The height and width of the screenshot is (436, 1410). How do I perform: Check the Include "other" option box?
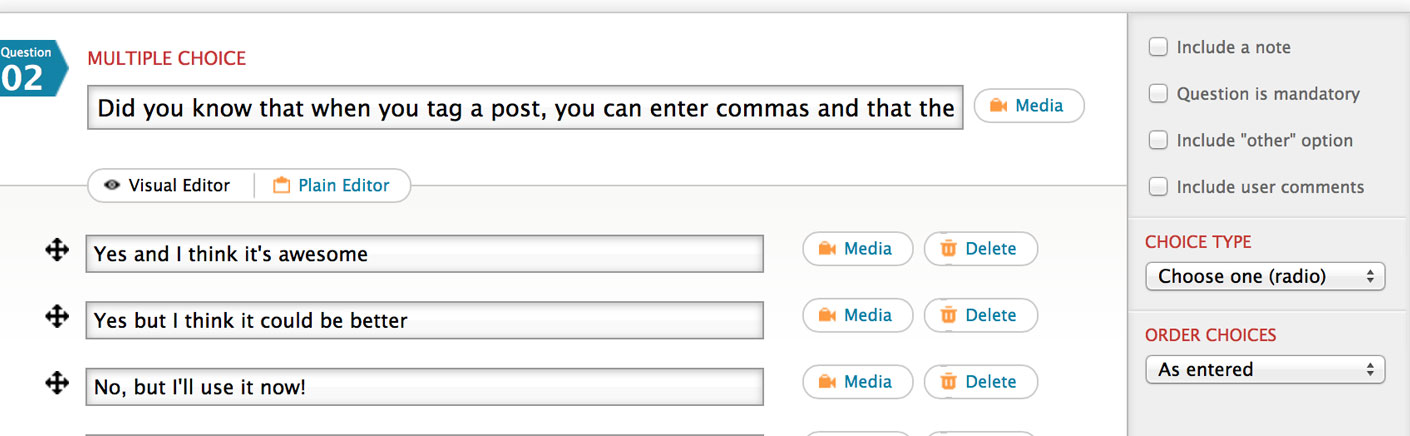click(1158, 141)
